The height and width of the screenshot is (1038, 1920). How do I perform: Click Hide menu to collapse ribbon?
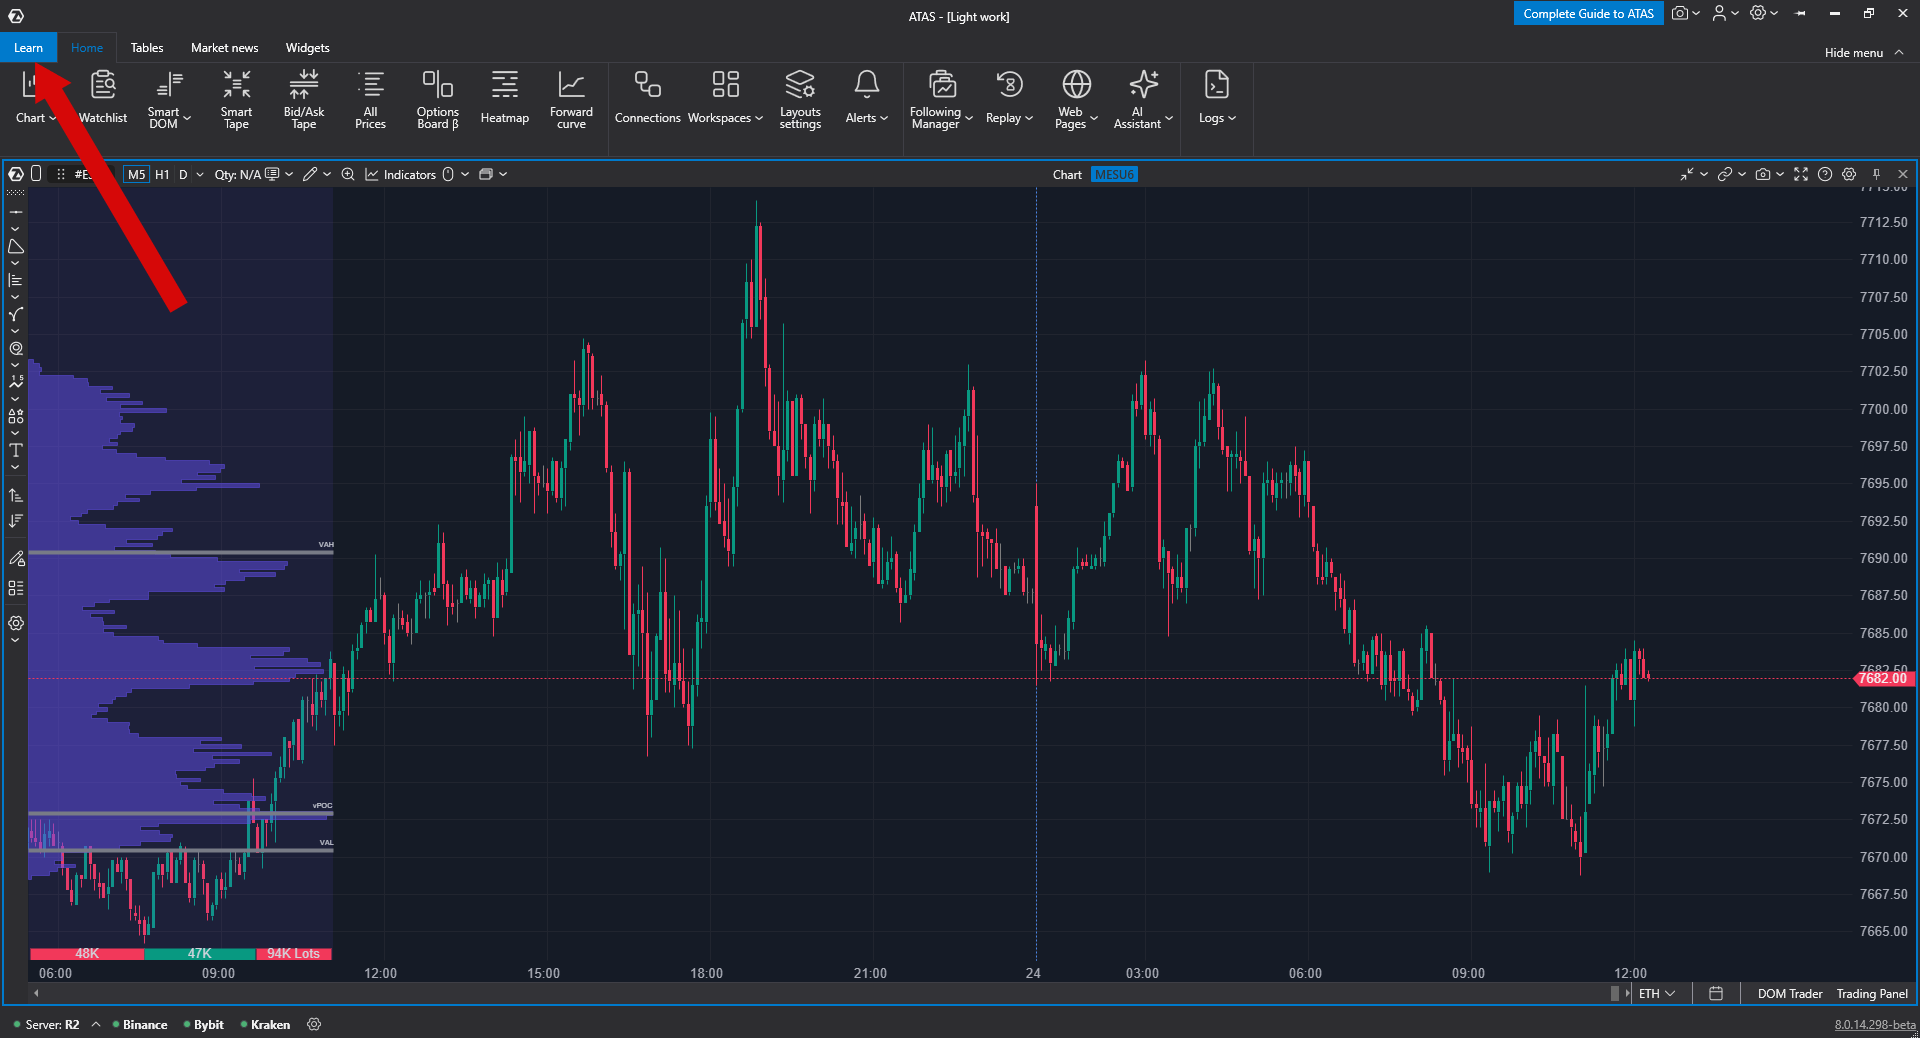coord(1864,52)
